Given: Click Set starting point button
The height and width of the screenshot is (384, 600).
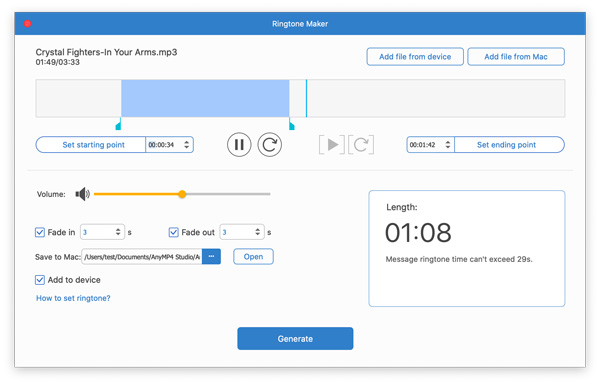Looking at the screenshot, I should [x=91, y=145].
